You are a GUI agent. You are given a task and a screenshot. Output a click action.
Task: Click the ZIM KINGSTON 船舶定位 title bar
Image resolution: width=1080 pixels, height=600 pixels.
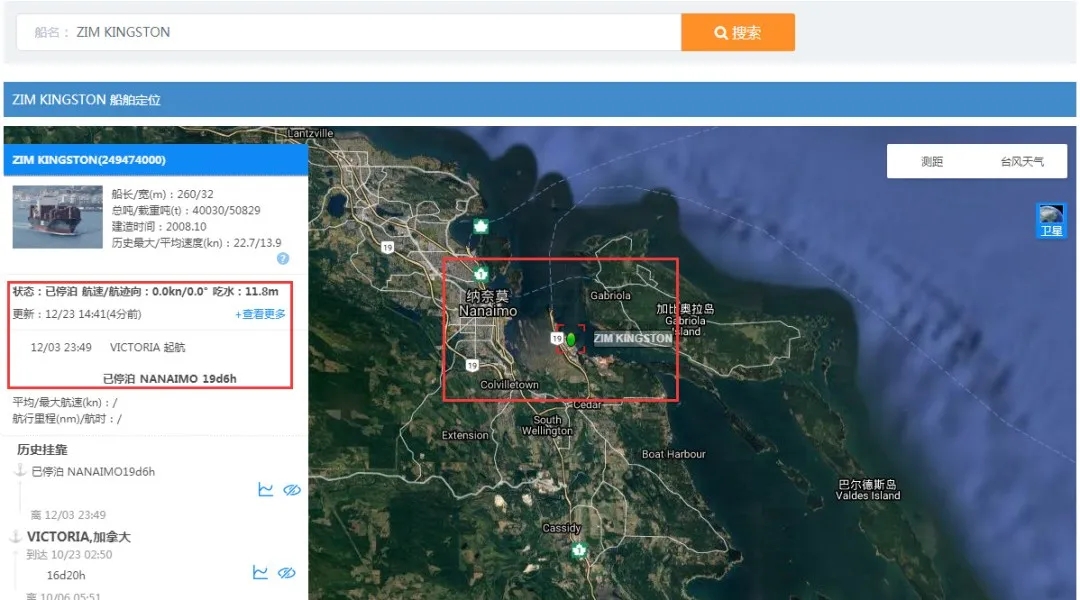[540, 100]
